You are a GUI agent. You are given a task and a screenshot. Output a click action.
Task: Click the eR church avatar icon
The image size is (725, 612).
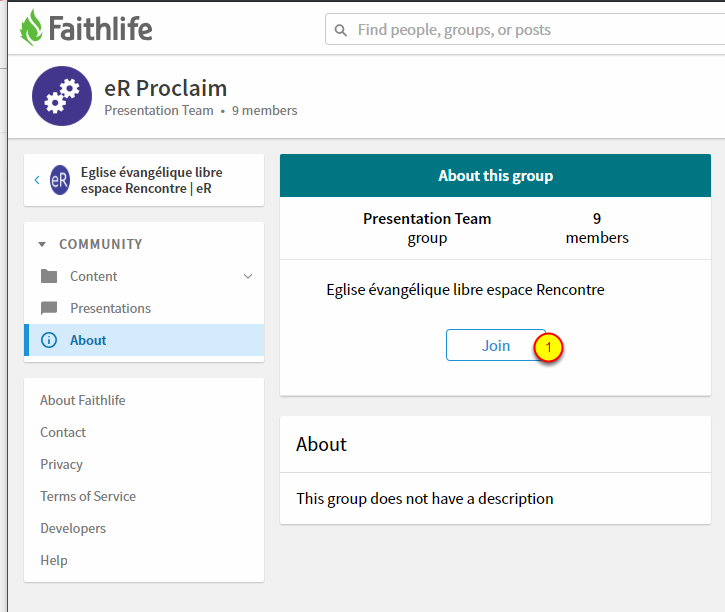(x=60, y=180)
